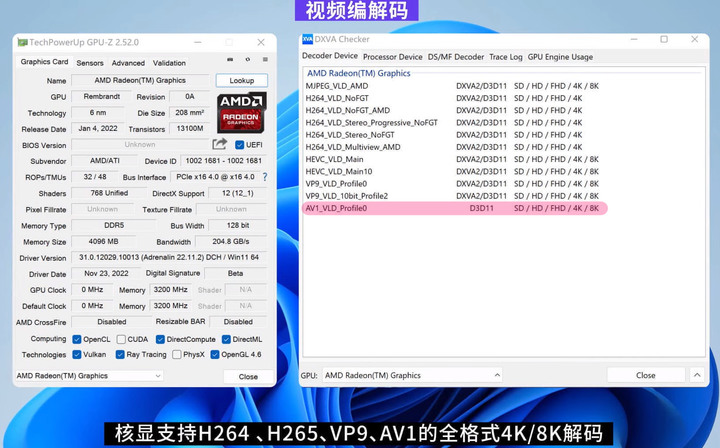Click the Memory Type value DDR5
Viewport: 720px width, 448px height.
tap(114, 225)
